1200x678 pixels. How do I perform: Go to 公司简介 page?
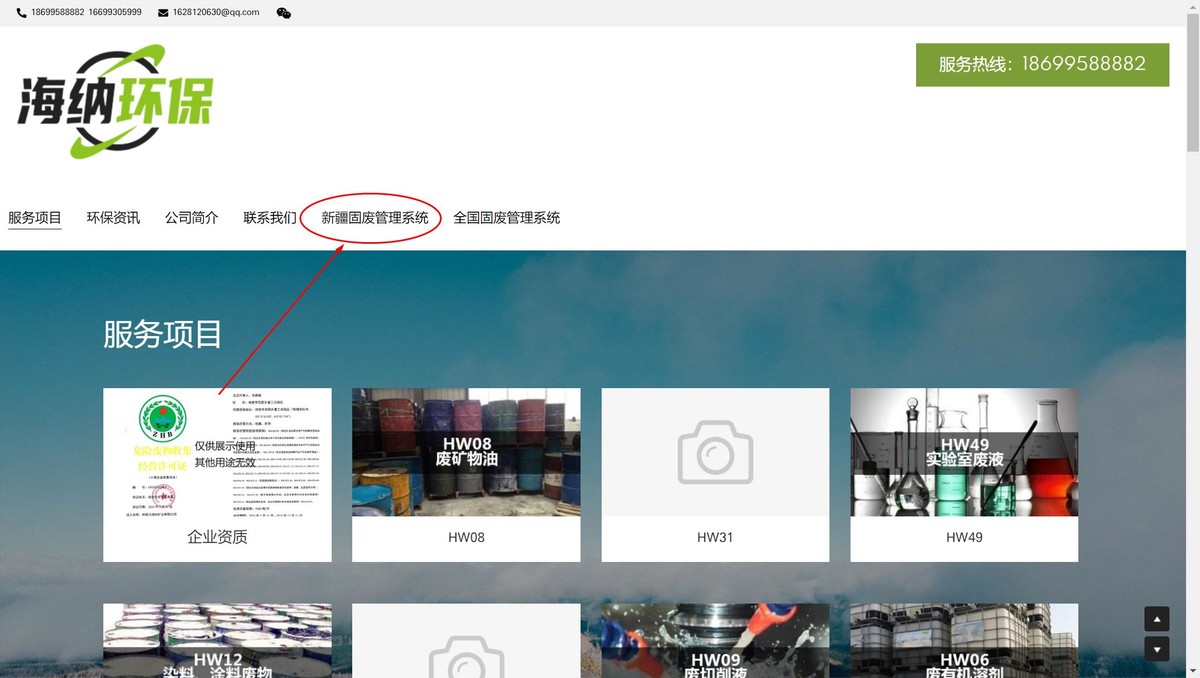(191, 217)
